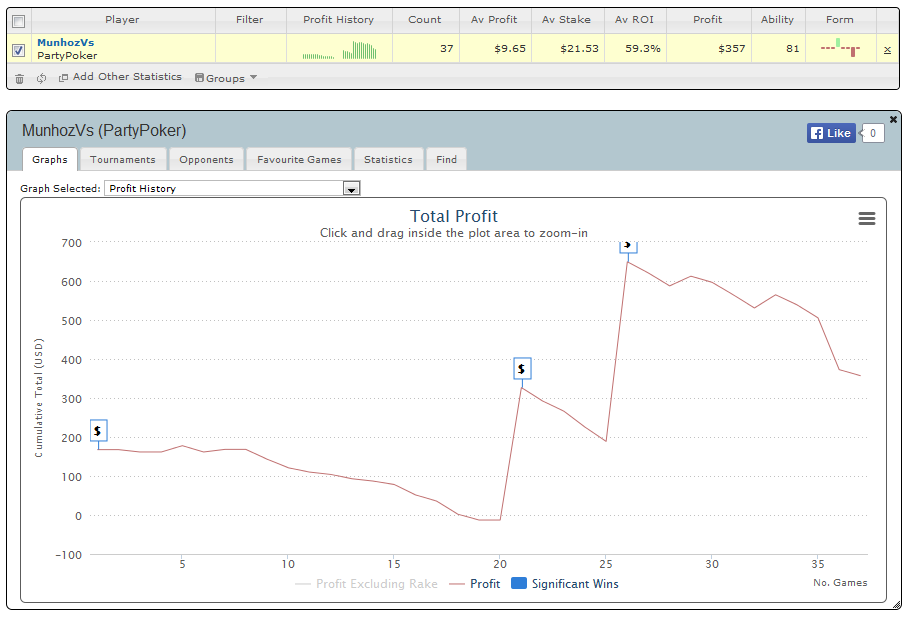Click the Facebook Like button

click(x=831, y=133)
